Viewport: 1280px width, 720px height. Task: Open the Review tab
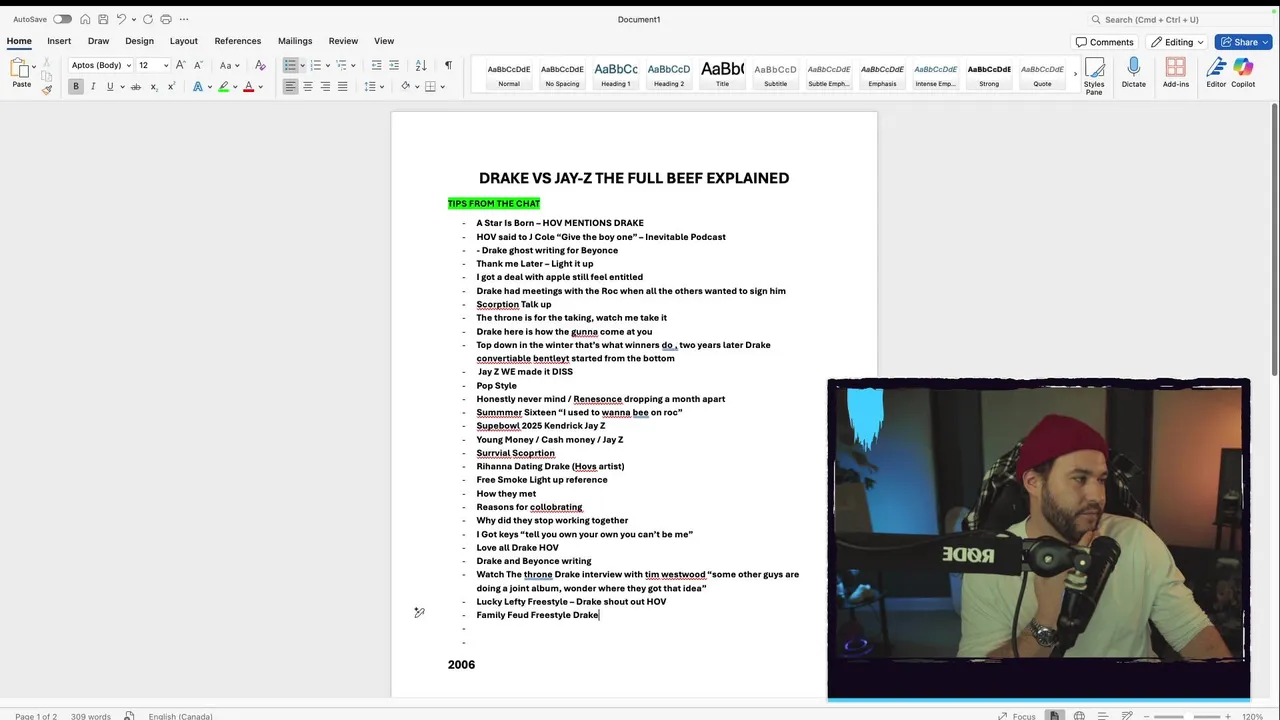(x=343, y=41)
